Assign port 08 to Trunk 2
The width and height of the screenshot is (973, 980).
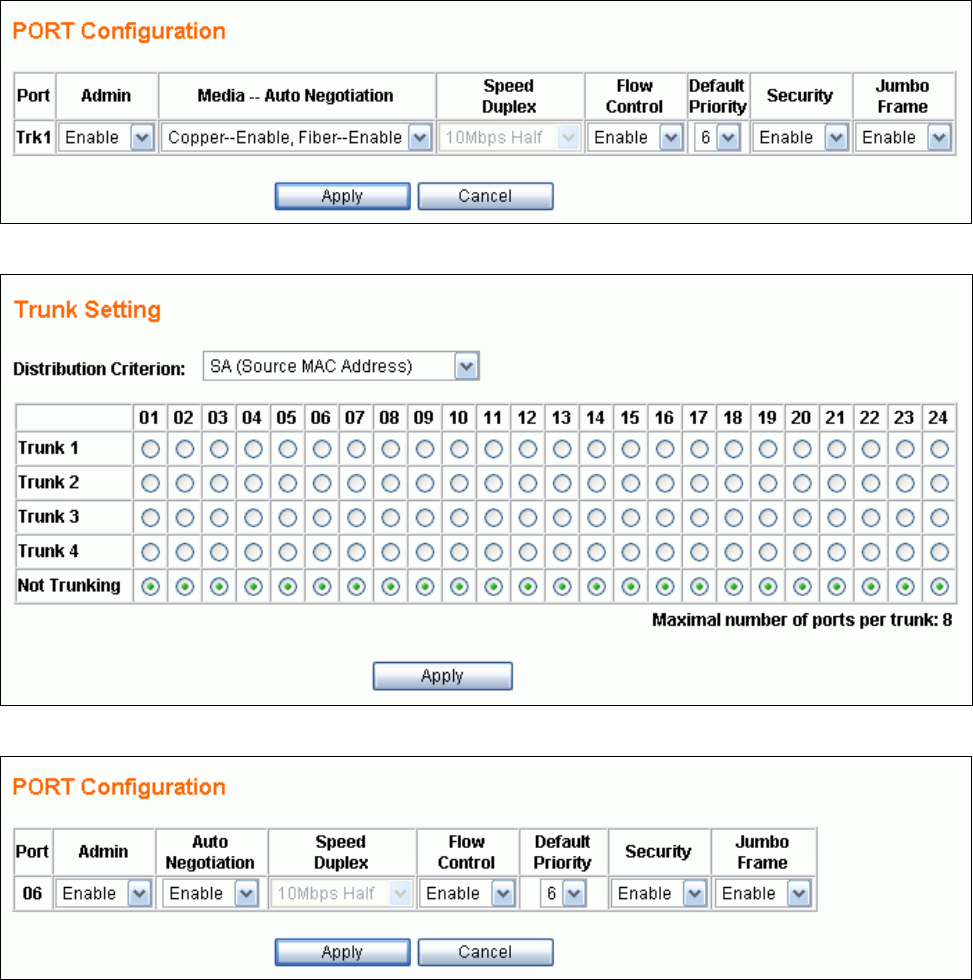point(391,483)
